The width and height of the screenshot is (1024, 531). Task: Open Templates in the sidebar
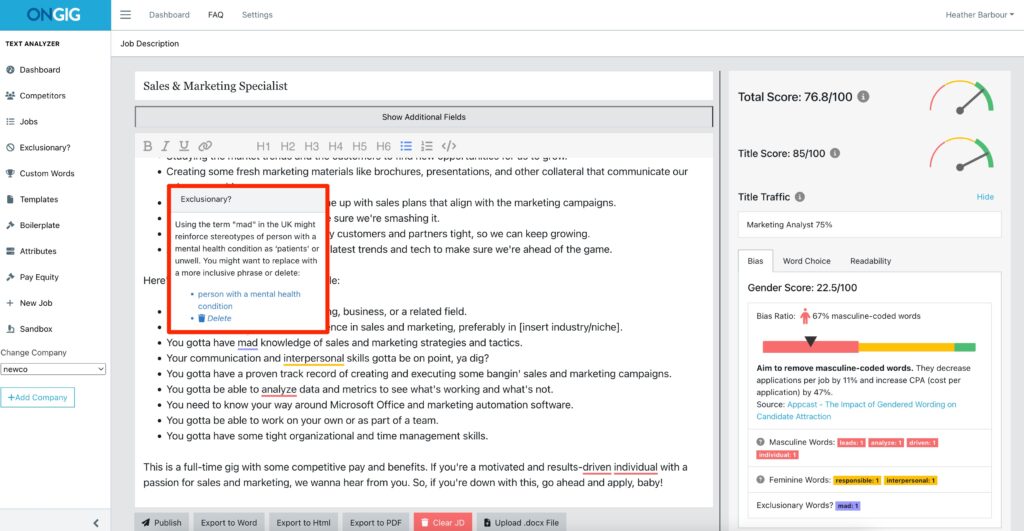[x=39, y=199]
